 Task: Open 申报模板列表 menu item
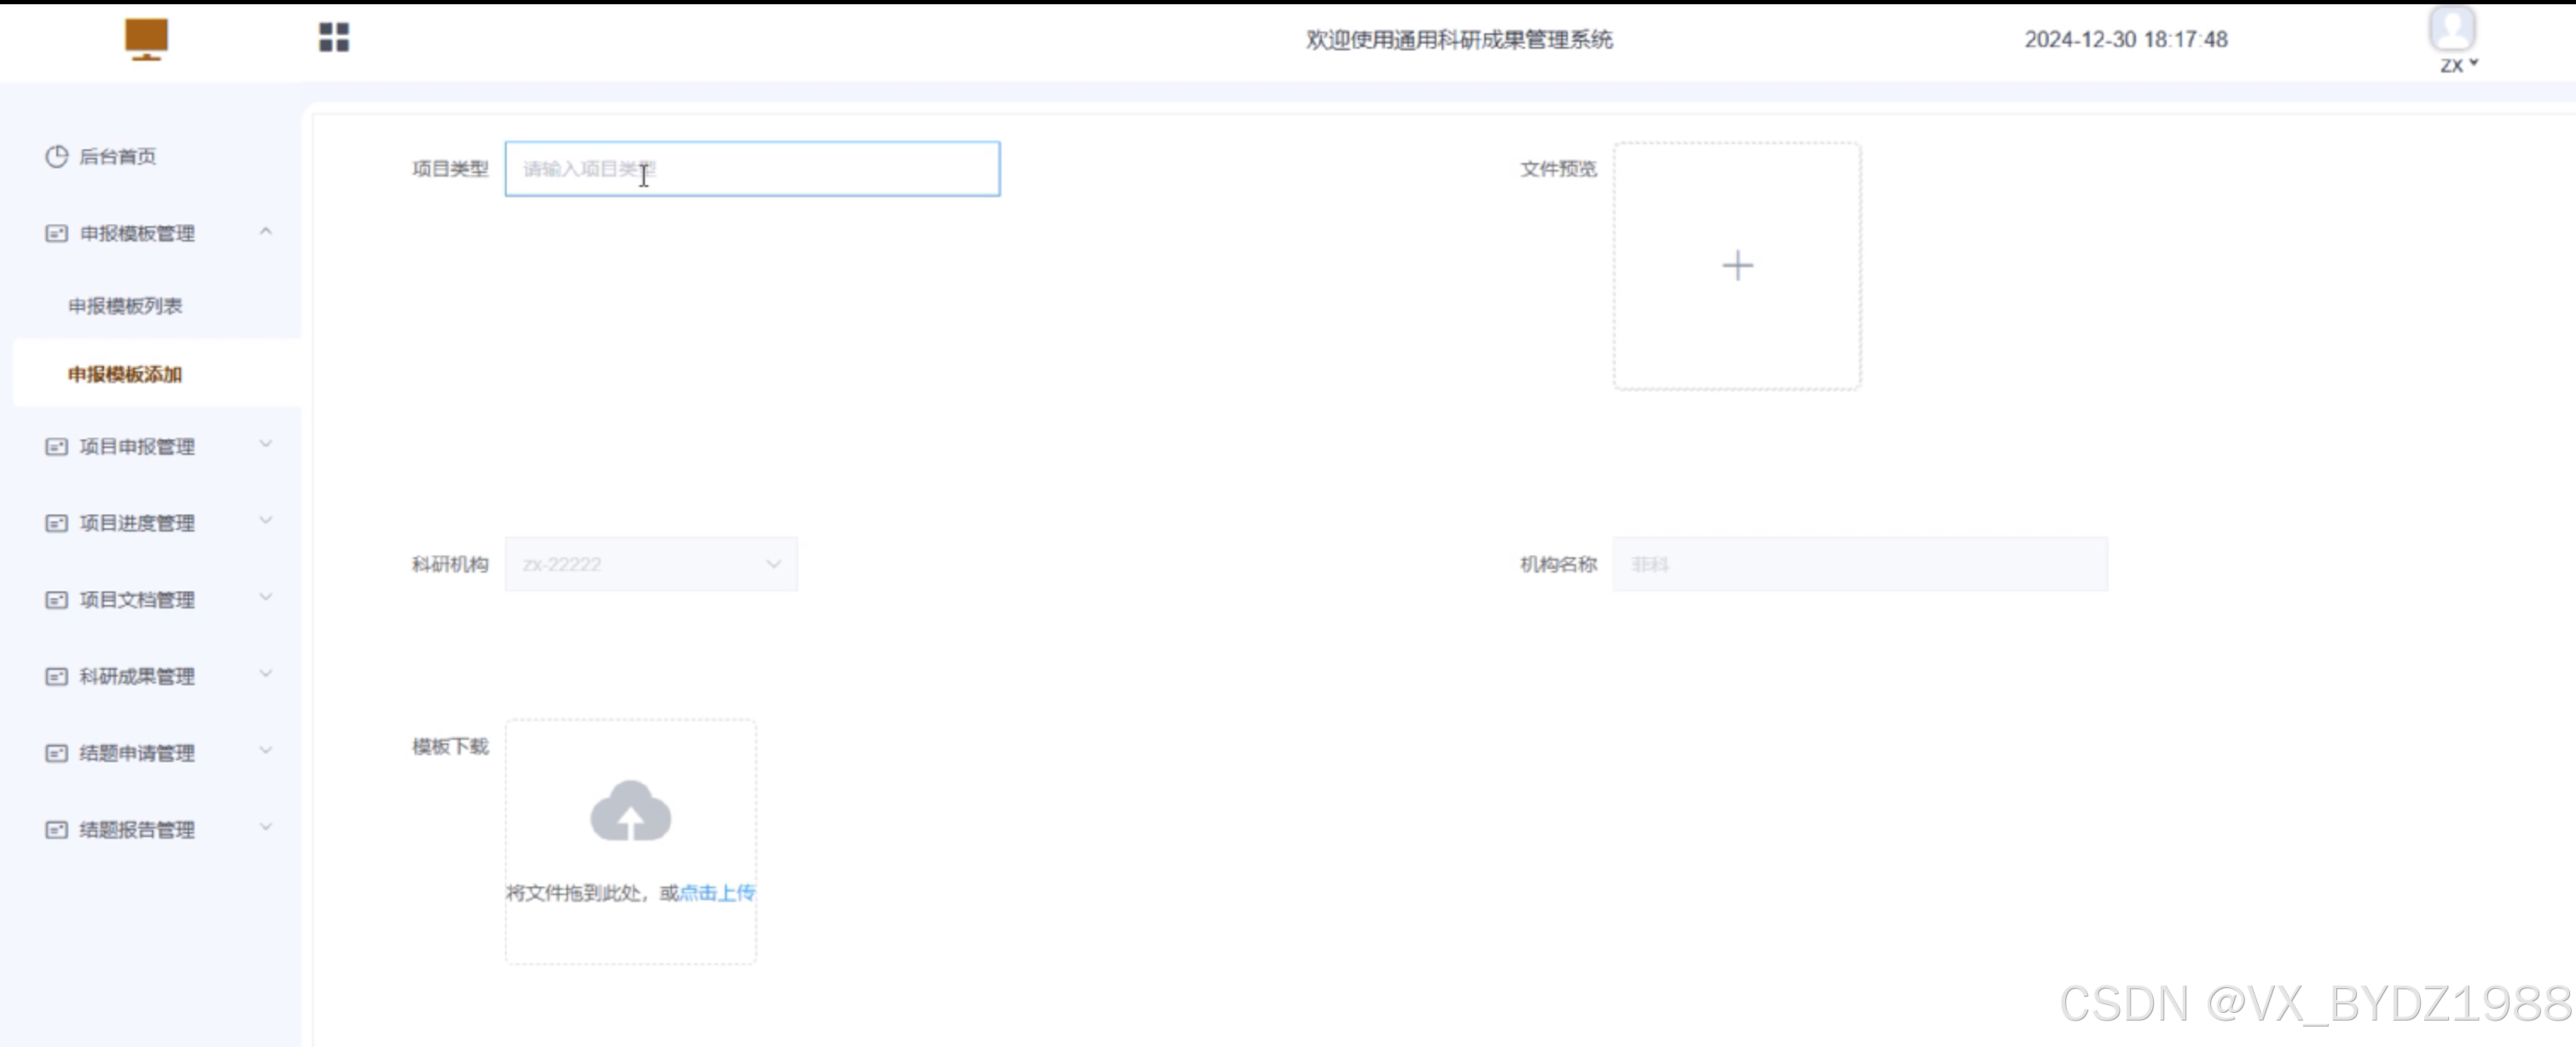125,306
